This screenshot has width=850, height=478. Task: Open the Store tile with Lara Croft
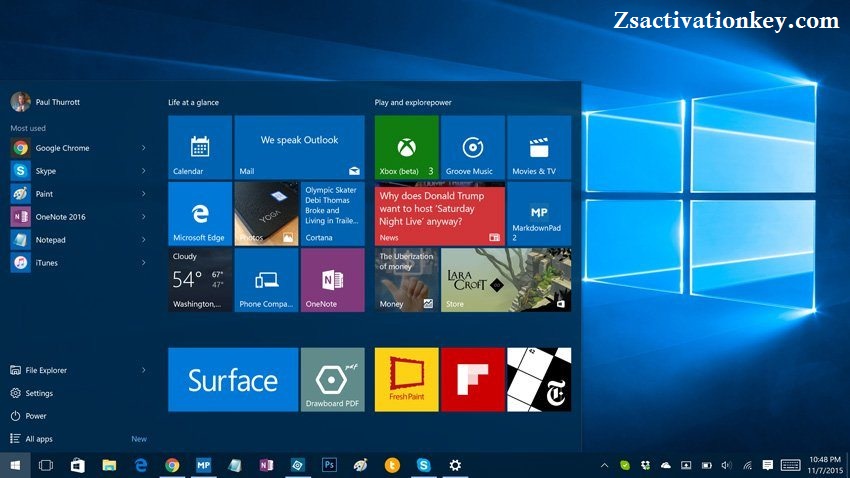506,280
